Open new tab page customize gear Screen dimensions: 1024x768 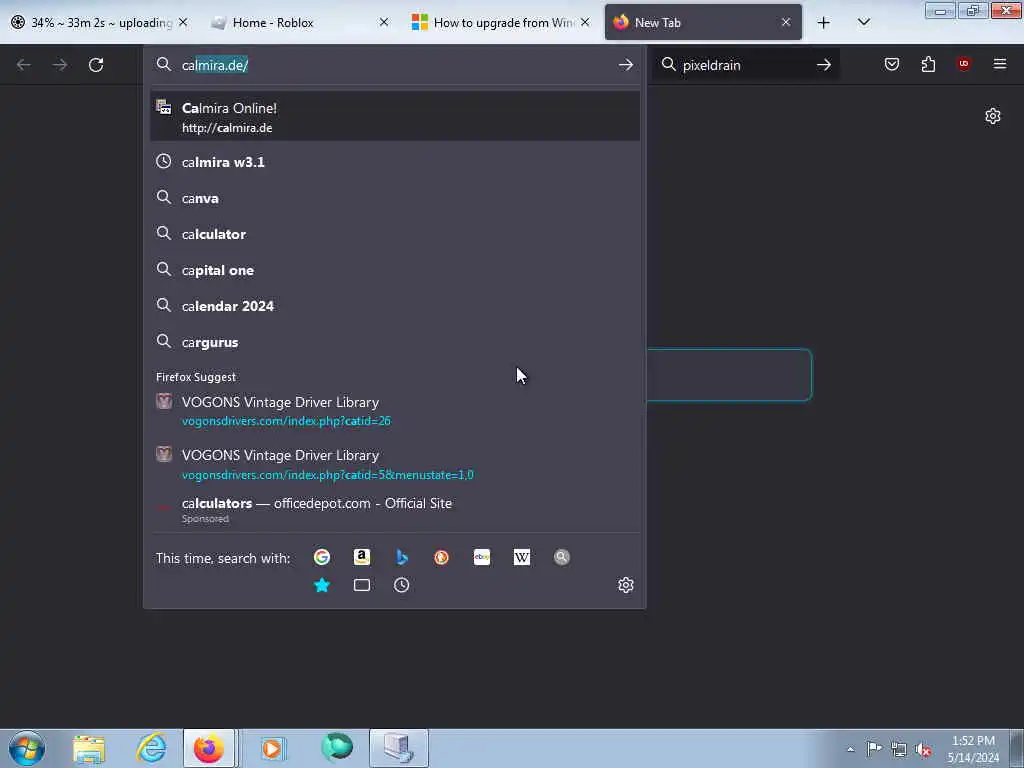pyautogui.click(x=993, y=116)
